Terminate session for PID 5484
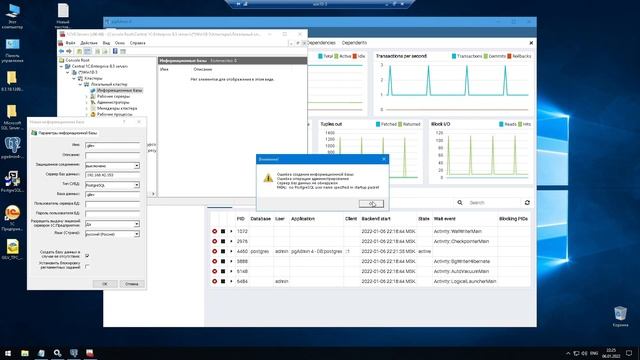The width and height of the screenshot is (640, 360). pyautogui.click(x=214, y=281)
